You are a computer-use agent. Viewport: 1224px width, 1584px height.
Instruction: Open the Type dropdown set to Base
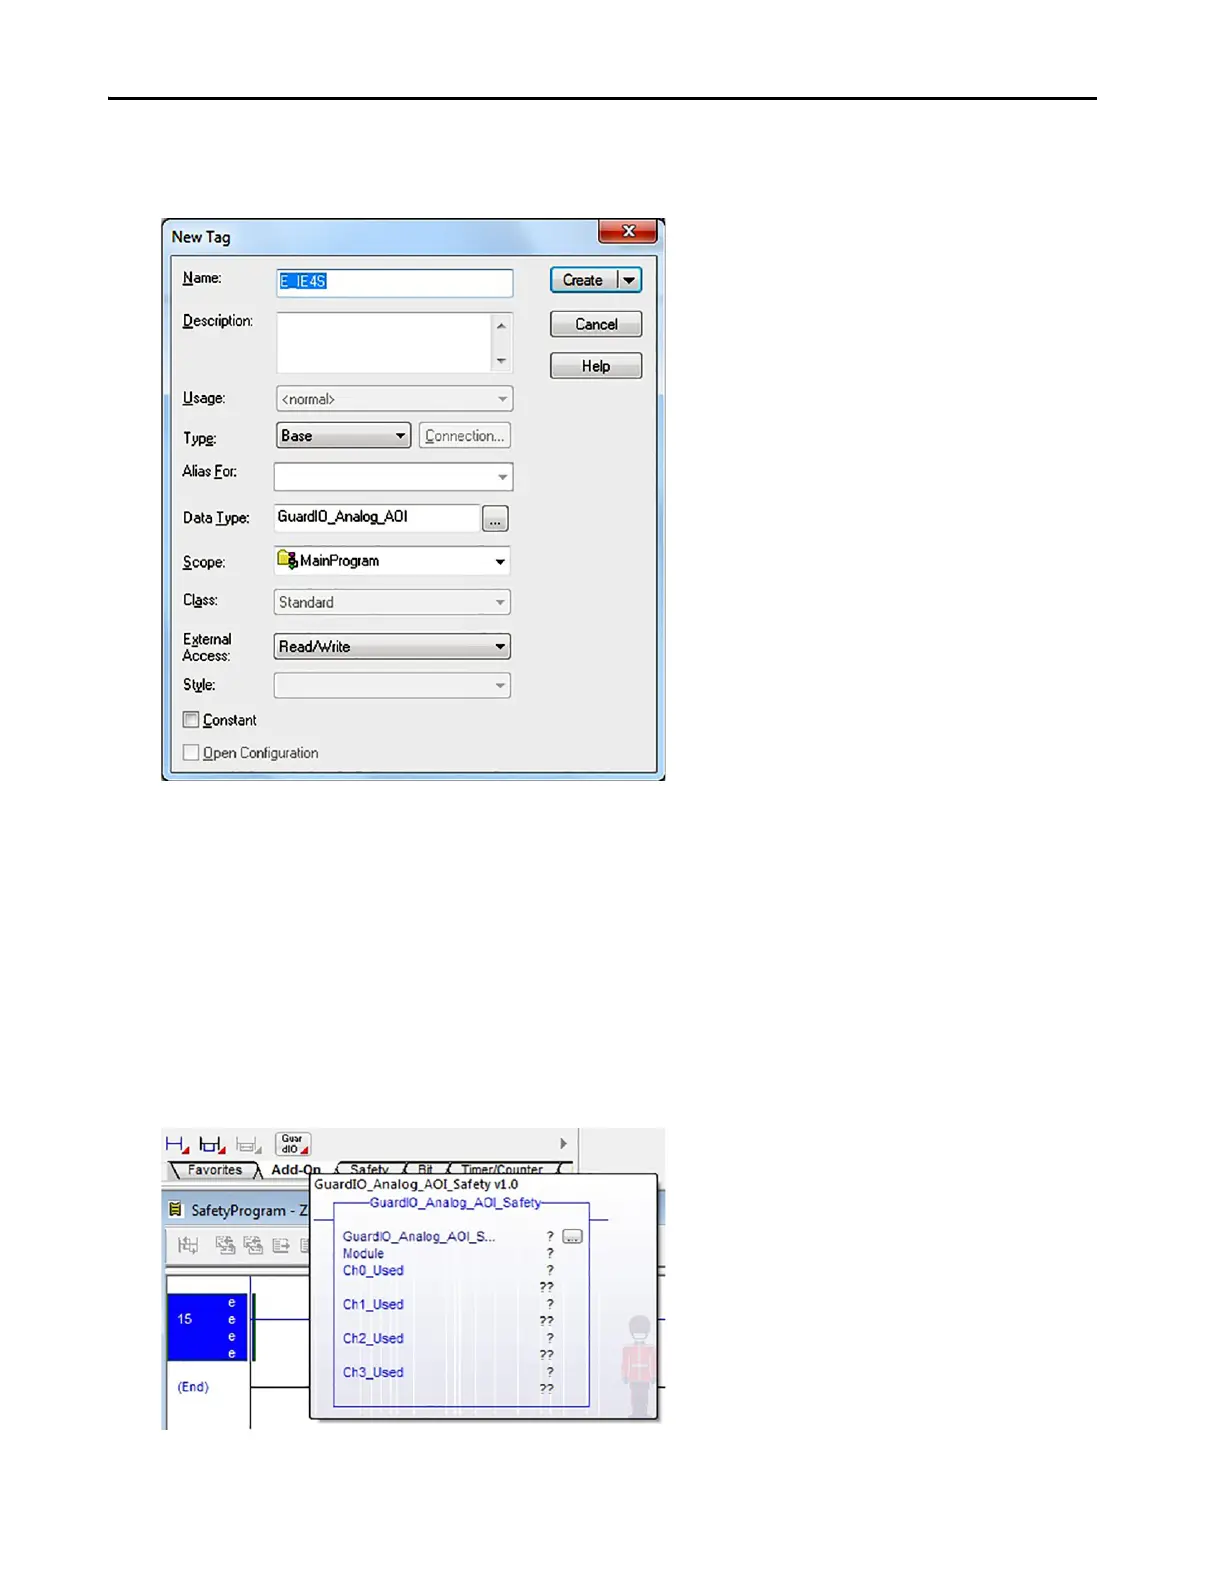click(x=343, y=436)
